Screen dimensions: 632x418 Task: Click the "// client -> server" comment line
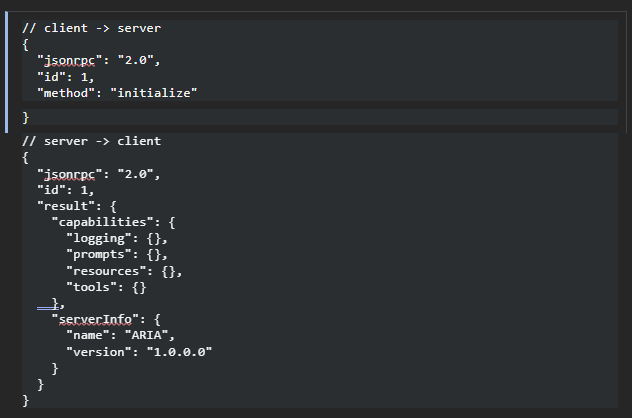click(91, 28)
